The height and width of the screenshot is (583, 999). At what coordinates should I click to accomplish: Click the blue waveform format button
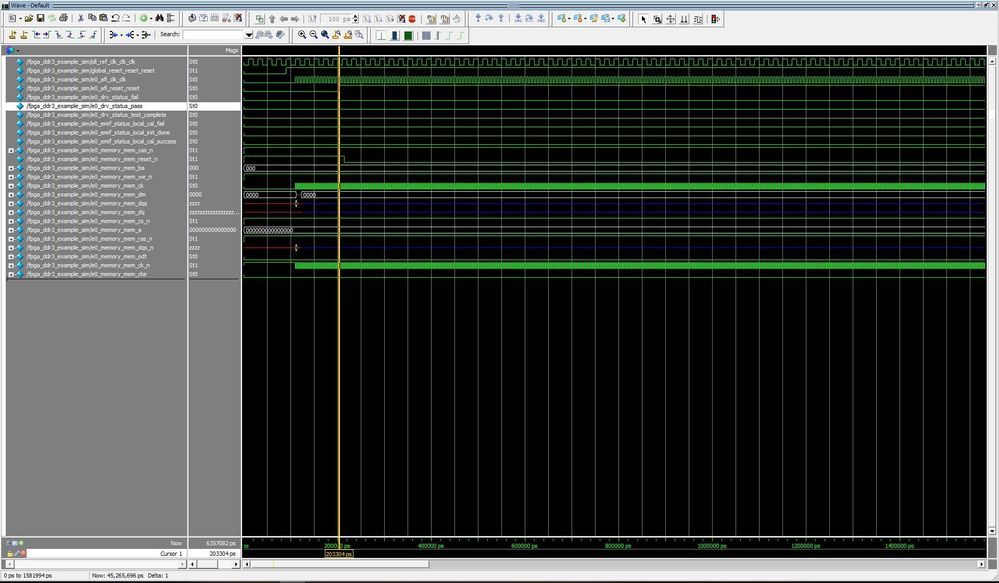pos(394,35)
